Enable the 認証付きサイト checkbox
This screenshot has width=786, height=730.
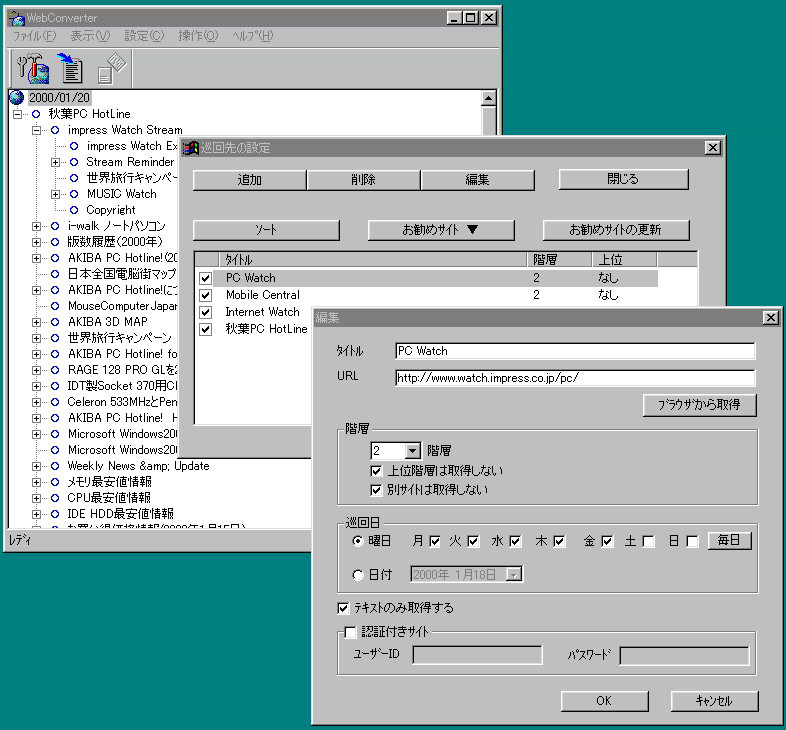pyautogui.click(x=350, y=631)
